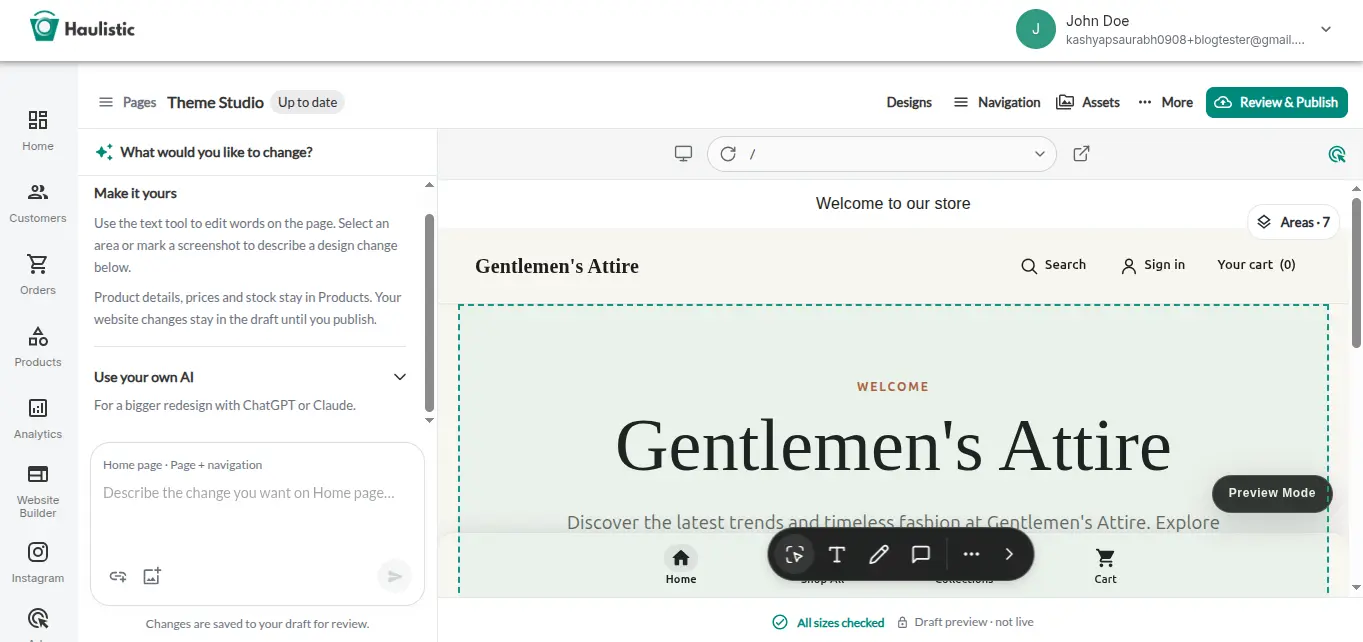Screen dimensions: 1363x642
Task: Click Welcome to our store announcement
Action: [893, 203]
